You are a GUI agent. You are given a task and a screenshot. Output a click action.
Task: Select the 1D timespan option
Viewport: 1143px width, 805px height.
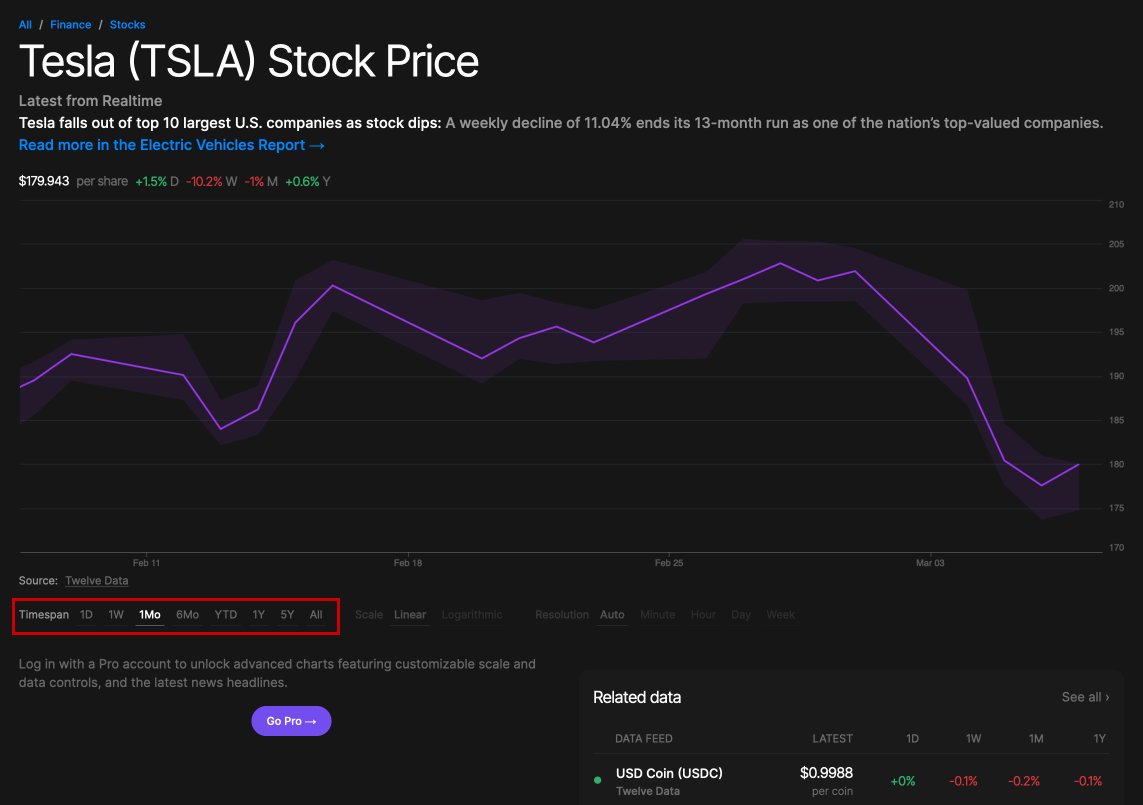[86, 615]
